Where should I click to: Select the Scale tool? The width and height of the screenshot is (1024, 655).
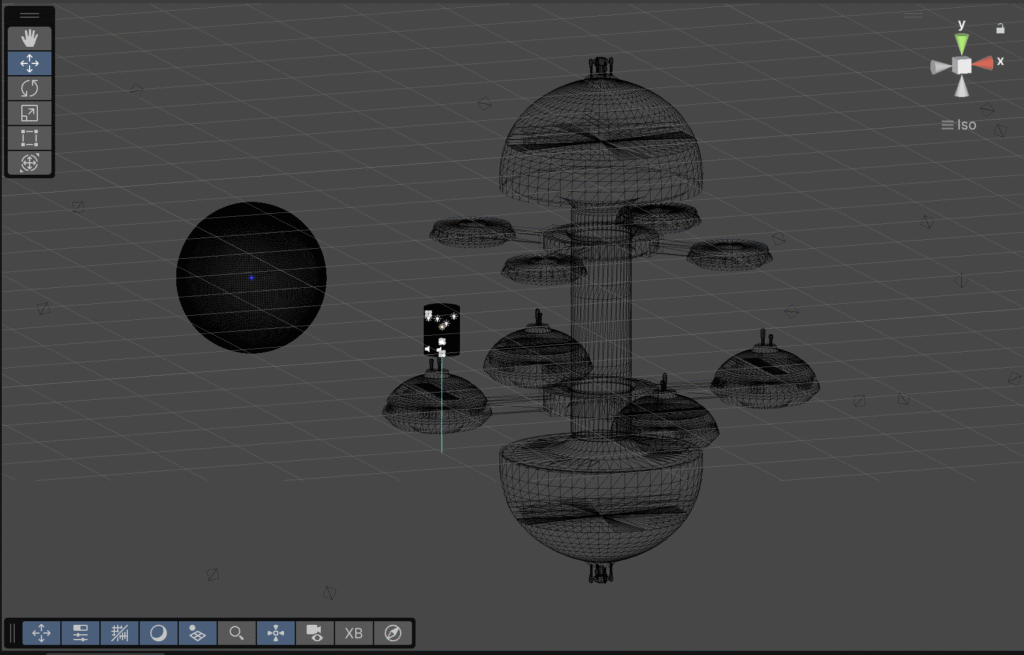(x=29, y=113)
